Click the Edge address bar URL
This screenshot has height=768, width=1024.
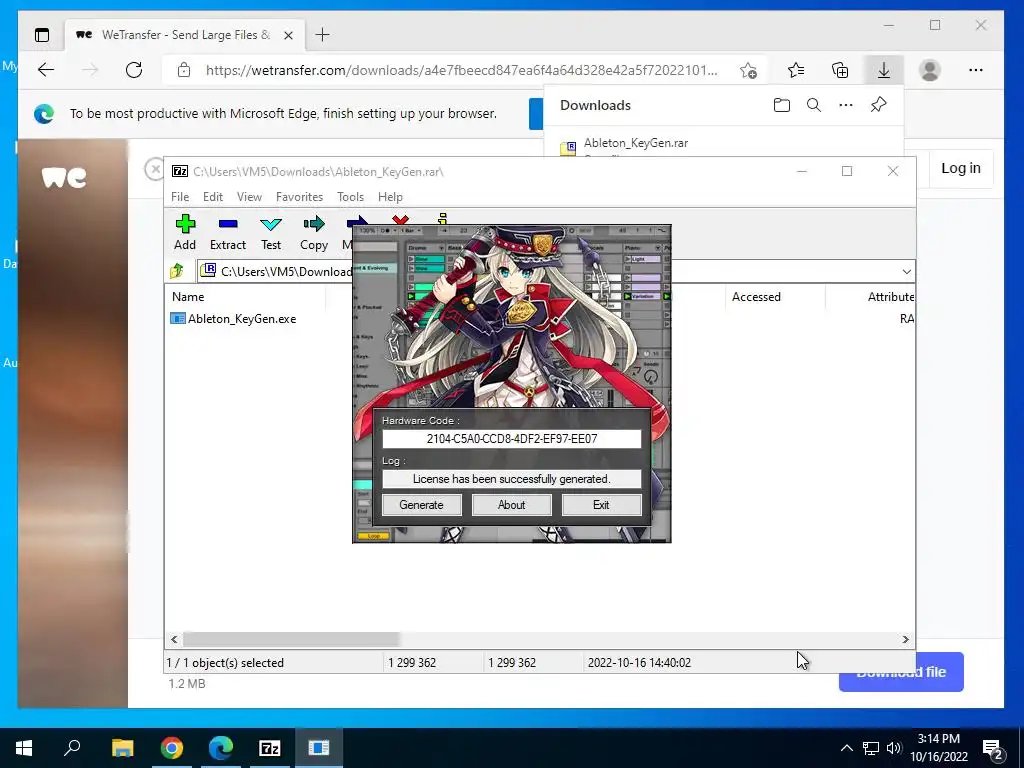click(x=461, y=70)
